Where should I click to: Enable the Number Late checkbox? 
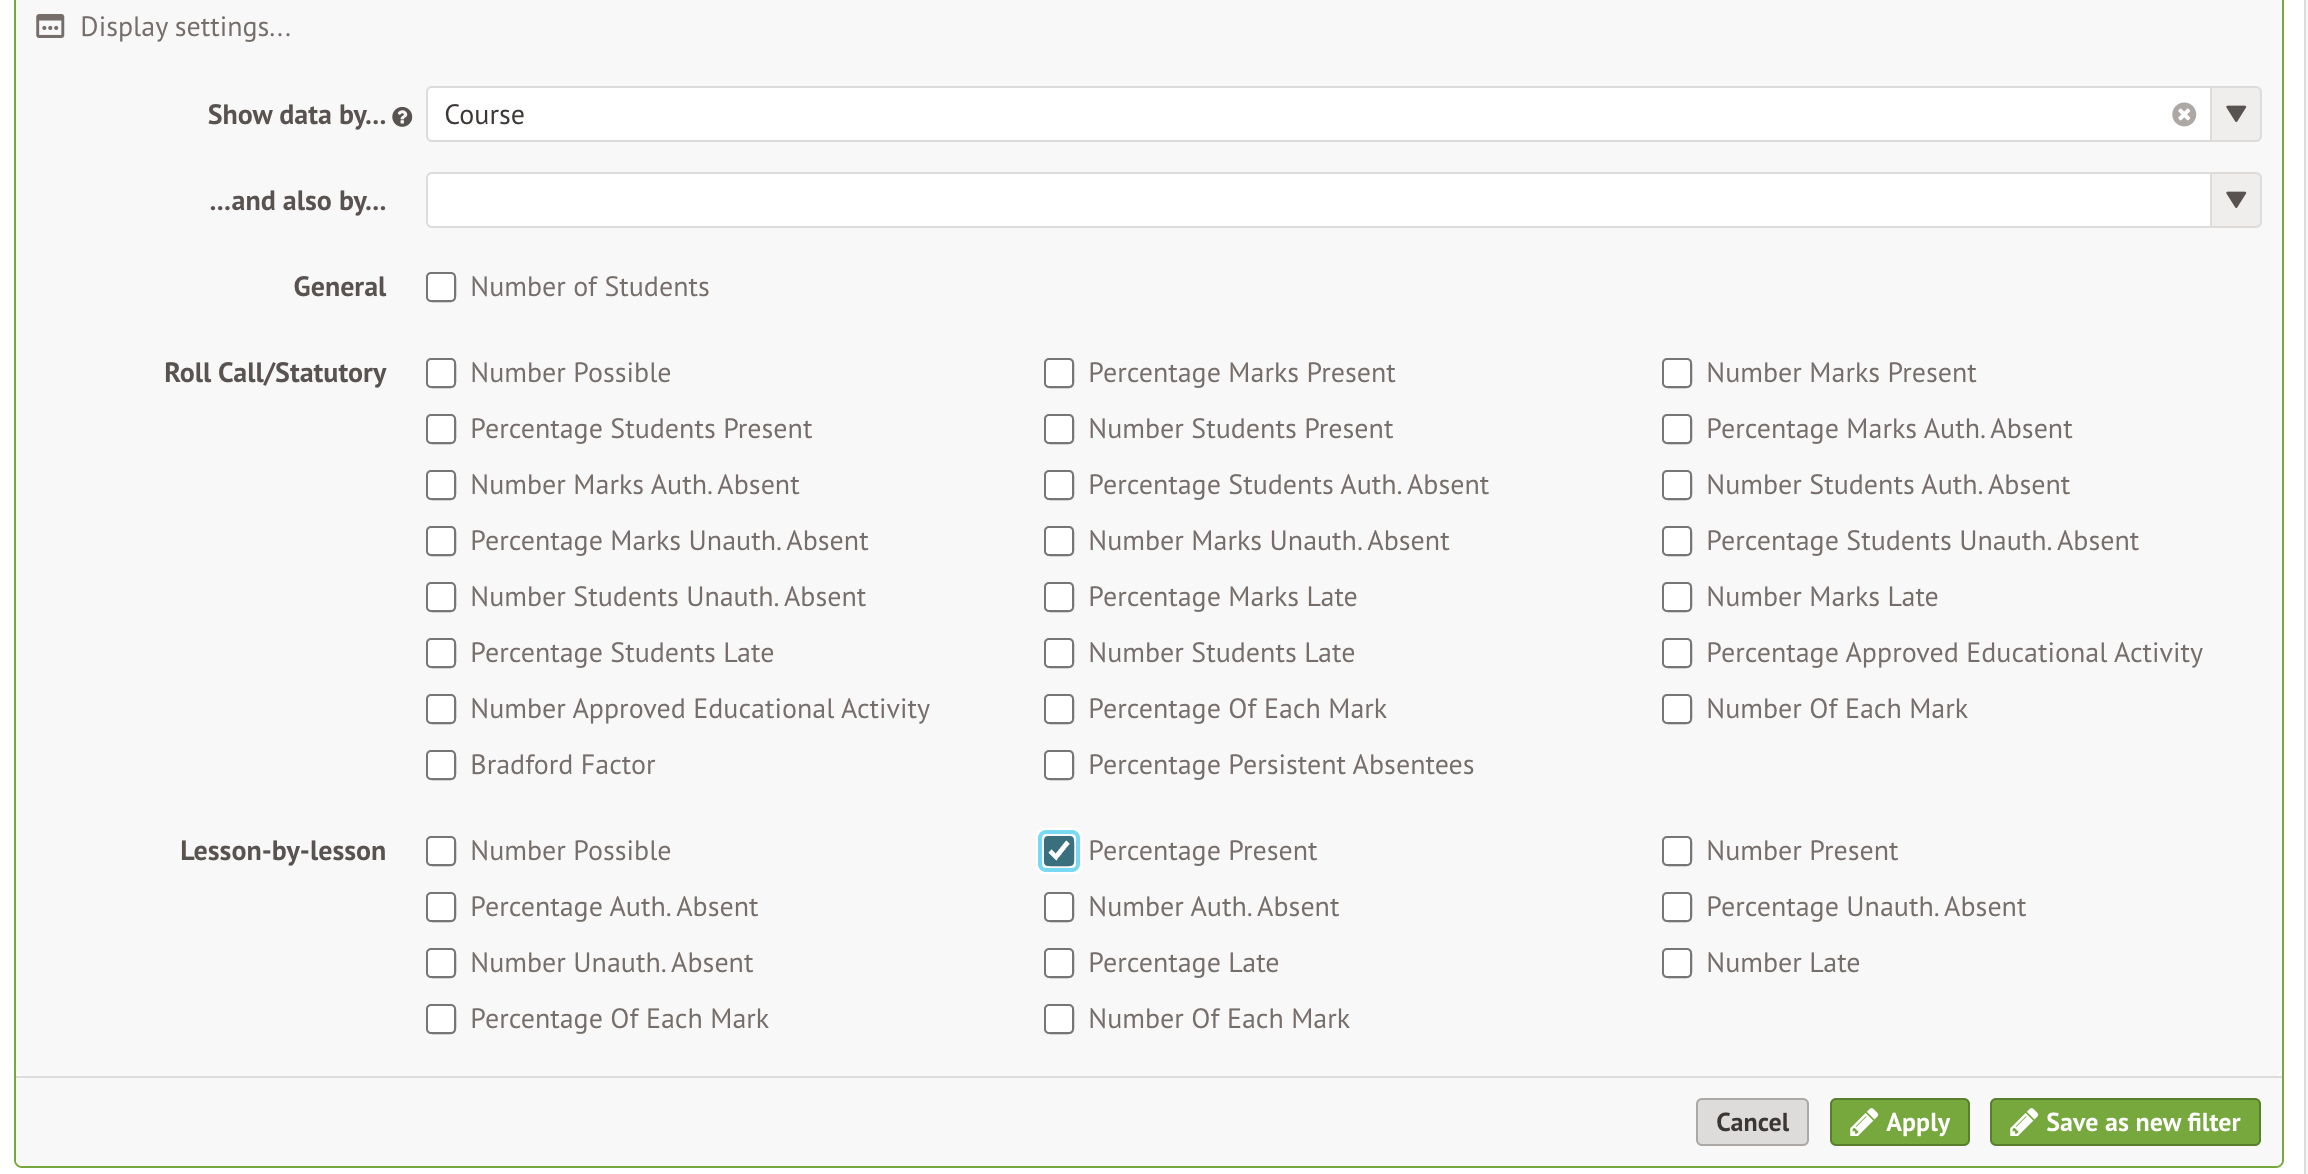tap(1677, 964)
